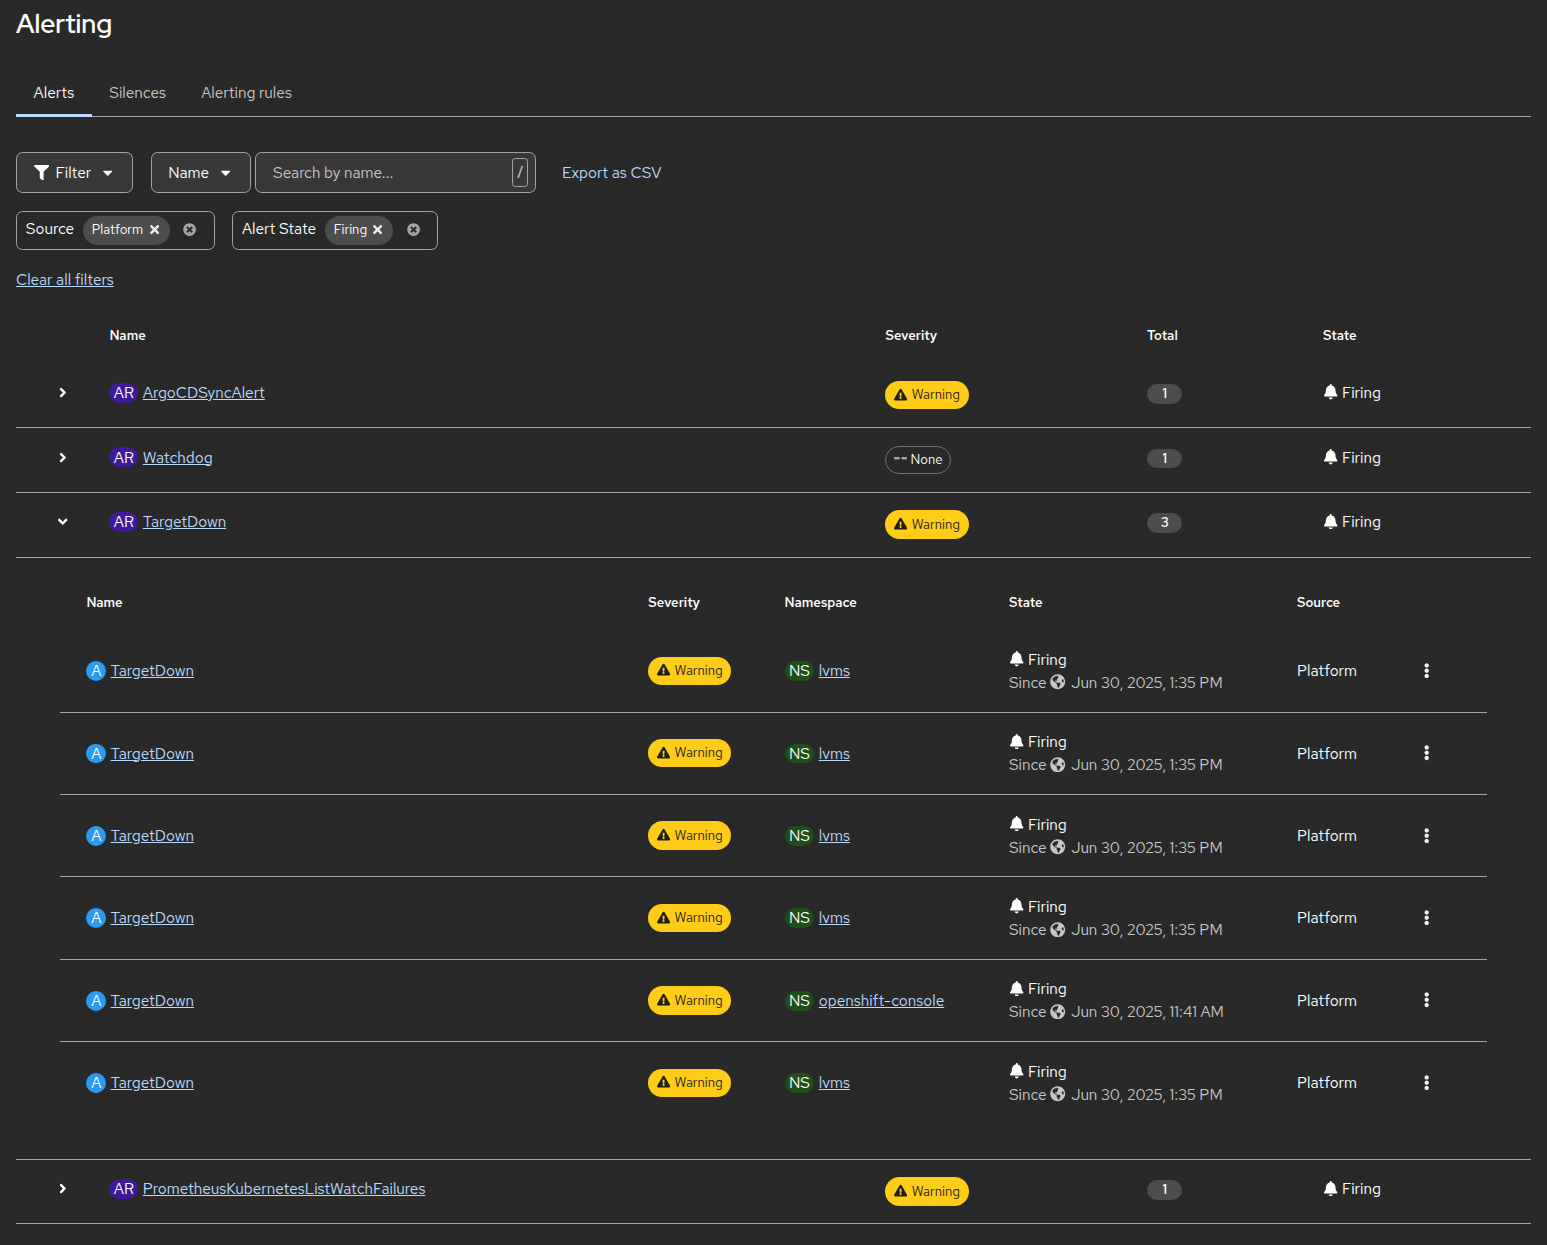The height and width of the screenshot is (1245, 1547).
Task: Clear the Alert State filter group
Action: pyautogui.click(x=414, y=230)
